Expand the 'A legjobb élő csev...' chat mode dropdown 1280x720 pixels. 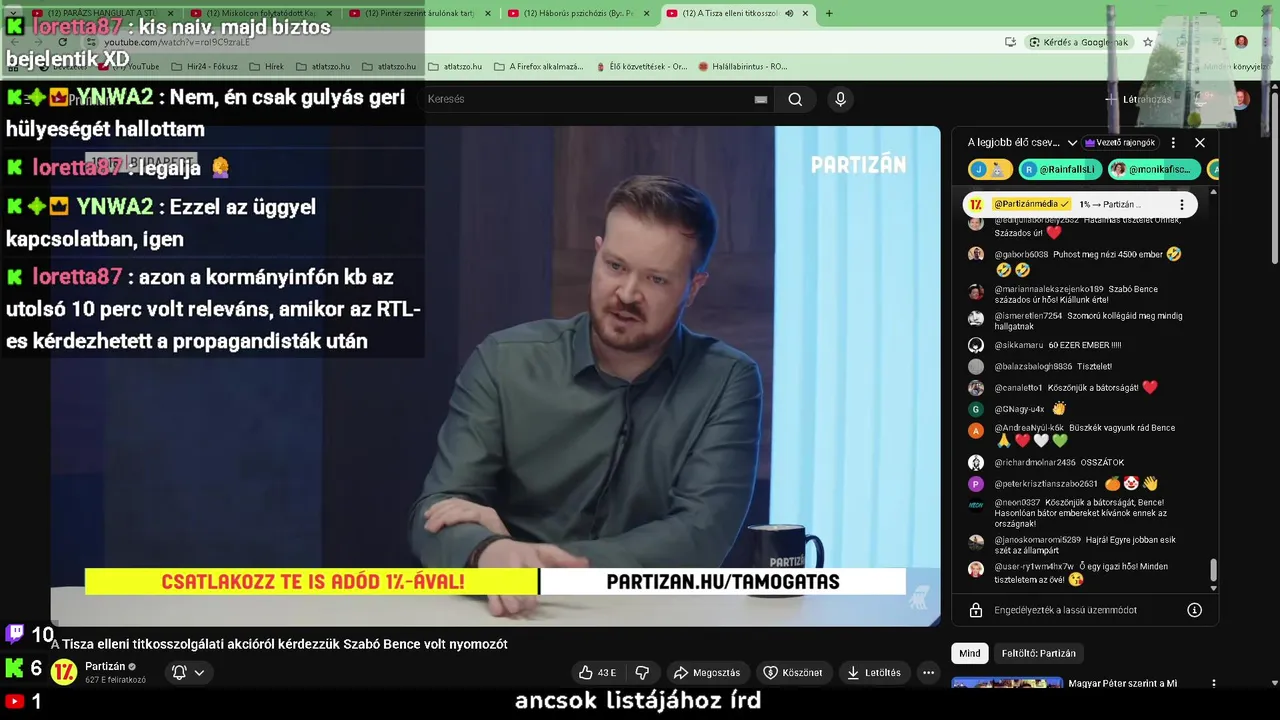pyautogui.click(x=1022, y=143)
